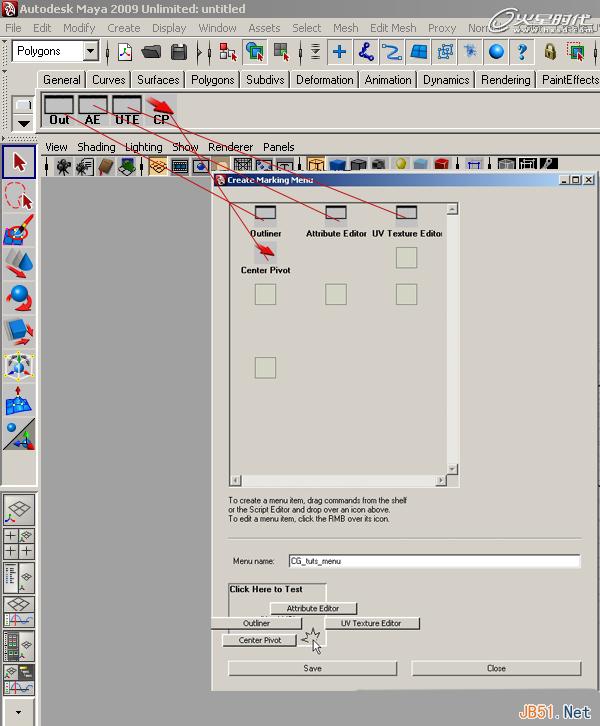Image resolution: width=600 pixels, height=726 pixels.
Task: Click the Menu name input field
Action: click(434, 561)
